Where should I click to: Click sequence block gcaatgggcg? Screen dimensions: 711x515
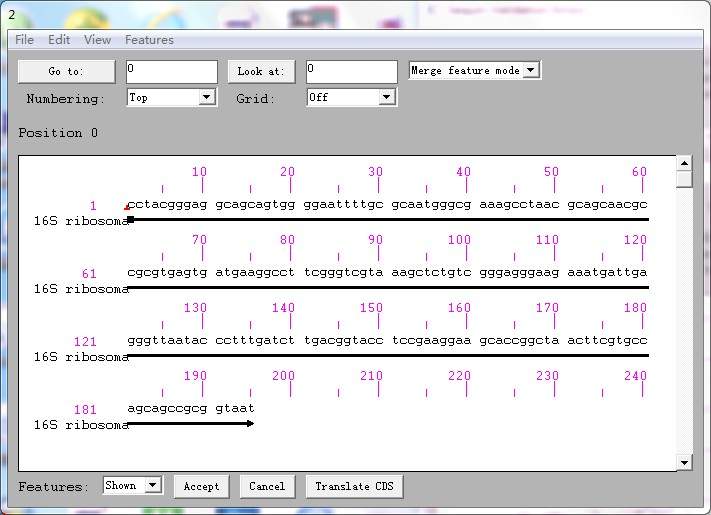pyautogui.click(x=431, y=204)
